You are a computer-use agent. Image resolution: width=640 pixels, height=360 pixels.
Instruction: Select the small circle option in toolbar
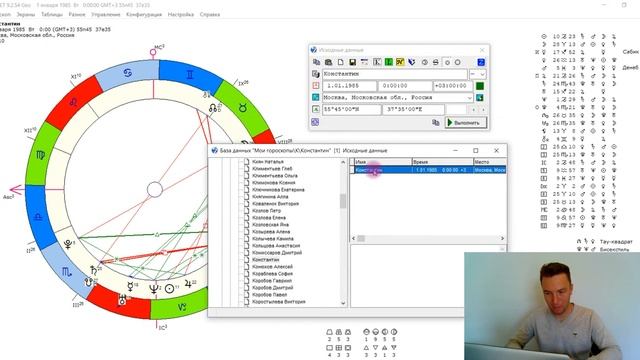pyautogui.click(x=447, y=62)
